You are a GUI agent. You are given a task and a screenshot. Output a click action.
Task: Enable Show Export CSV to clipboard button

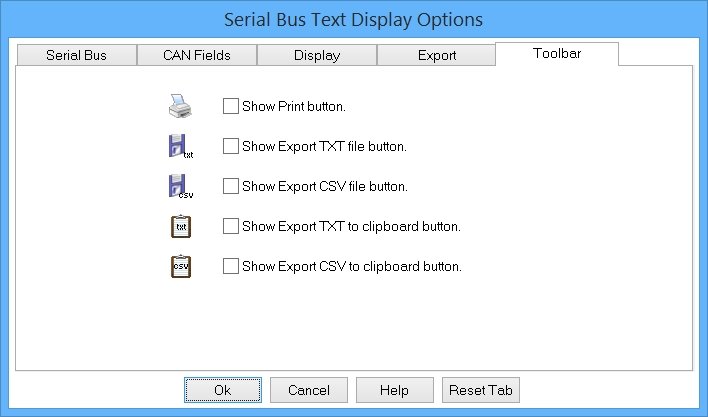tap(231, 266)
